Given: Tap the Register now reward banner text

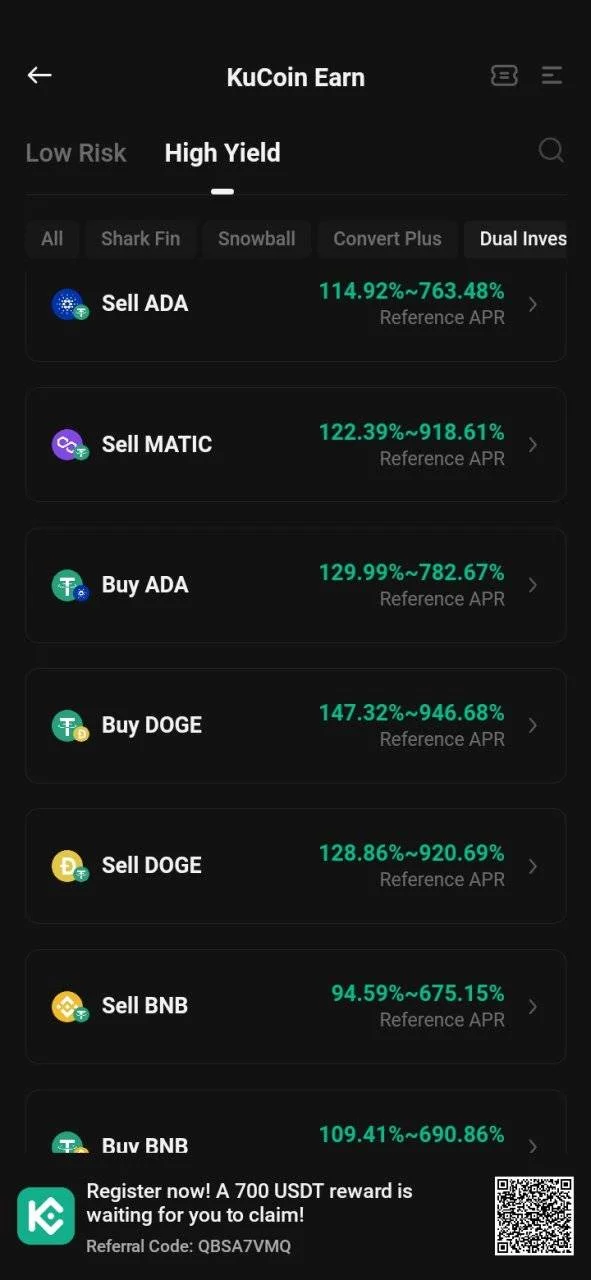Looking at the screenshot, I should point(250,1203).
